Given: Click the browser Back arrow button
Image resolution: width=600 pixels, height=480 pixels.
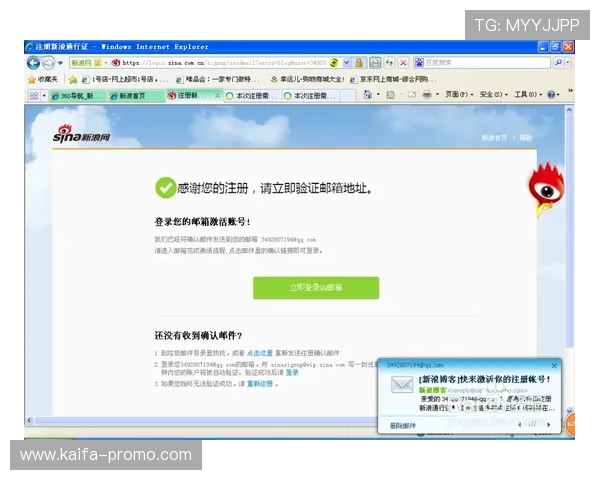Looking at the screenshot, I should pos(33,63).
